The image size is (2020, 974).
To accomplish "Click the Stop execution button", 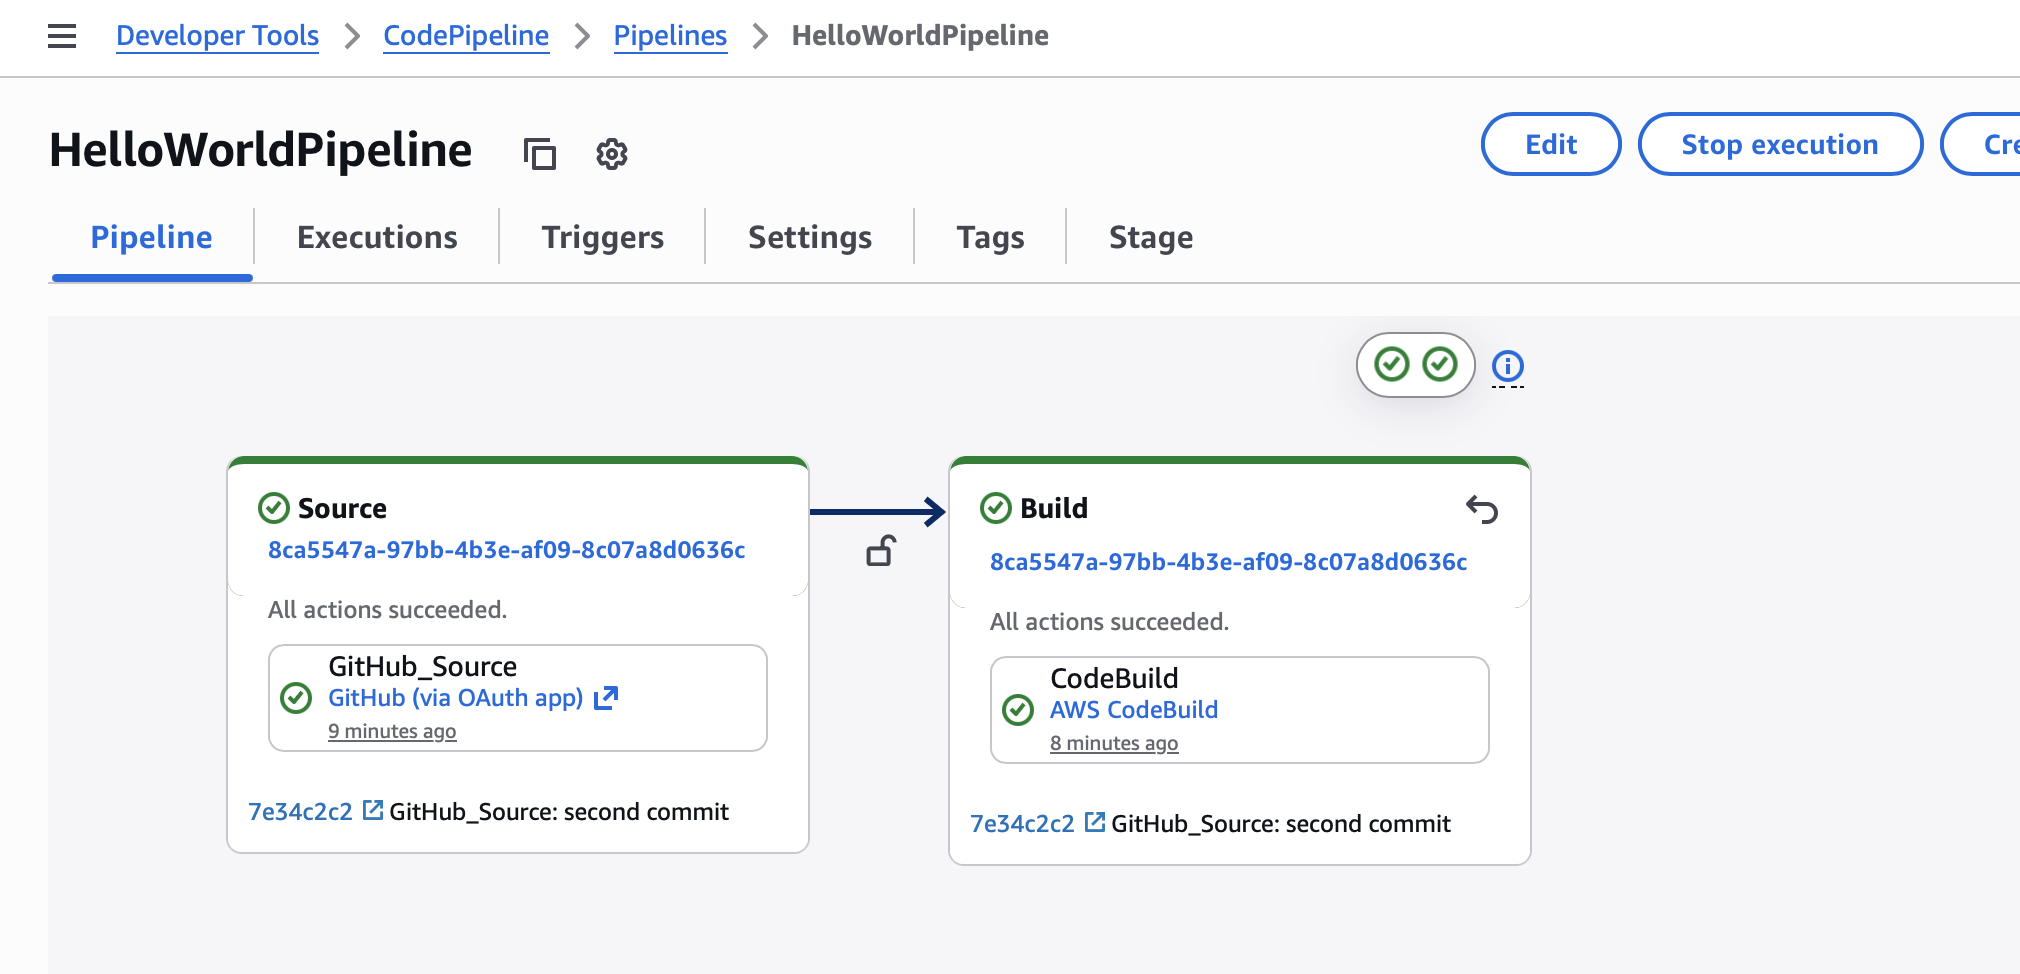I will 1780,144.
